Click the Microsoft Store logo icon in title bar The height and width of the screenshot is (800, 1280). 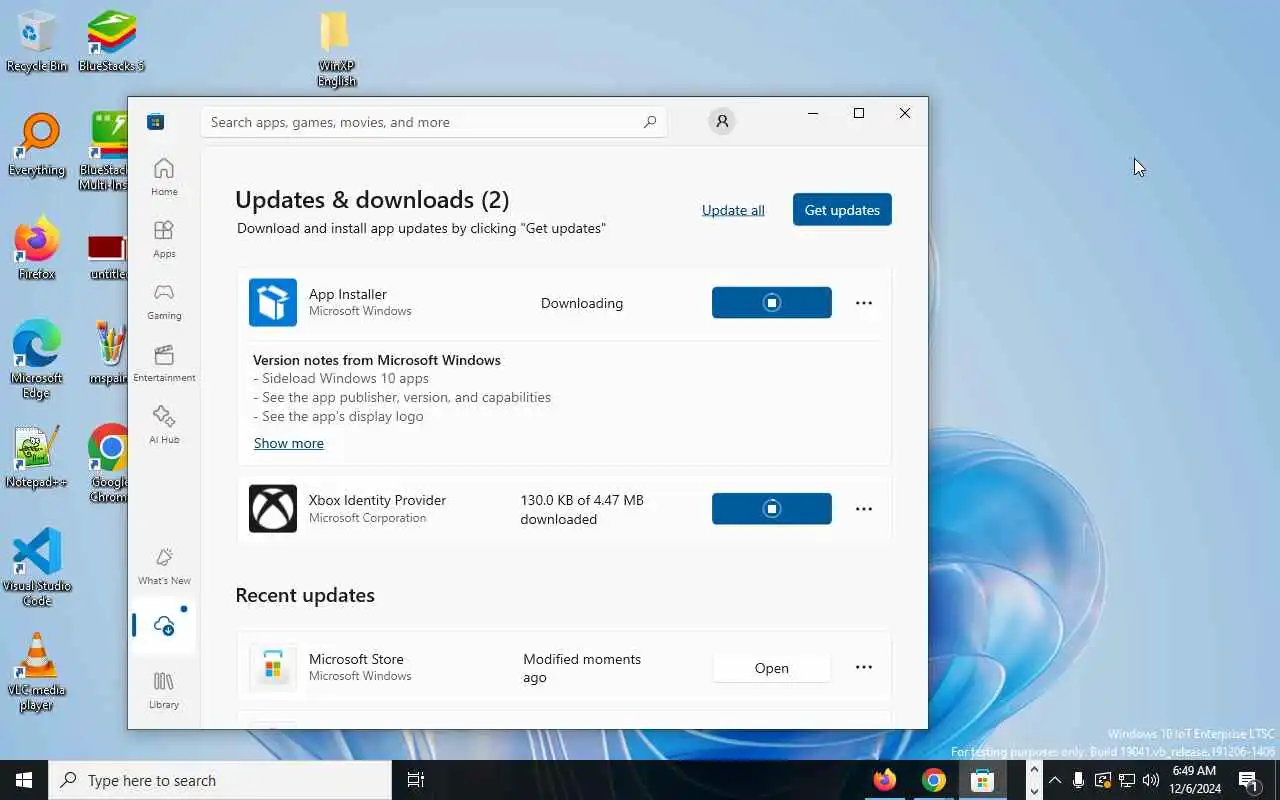tap(155, 122)
